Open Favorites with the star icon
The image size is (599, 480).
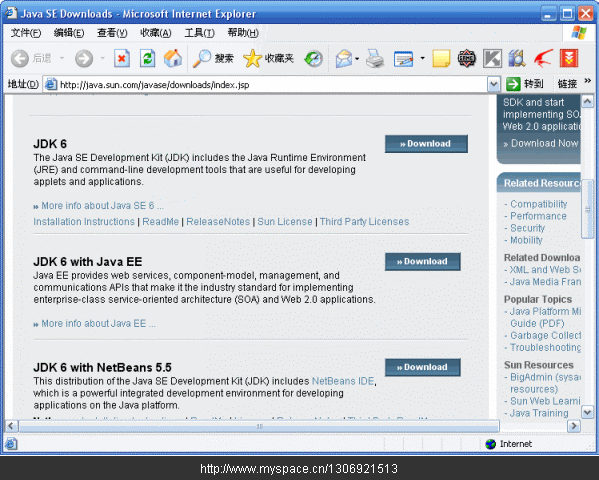252,58
